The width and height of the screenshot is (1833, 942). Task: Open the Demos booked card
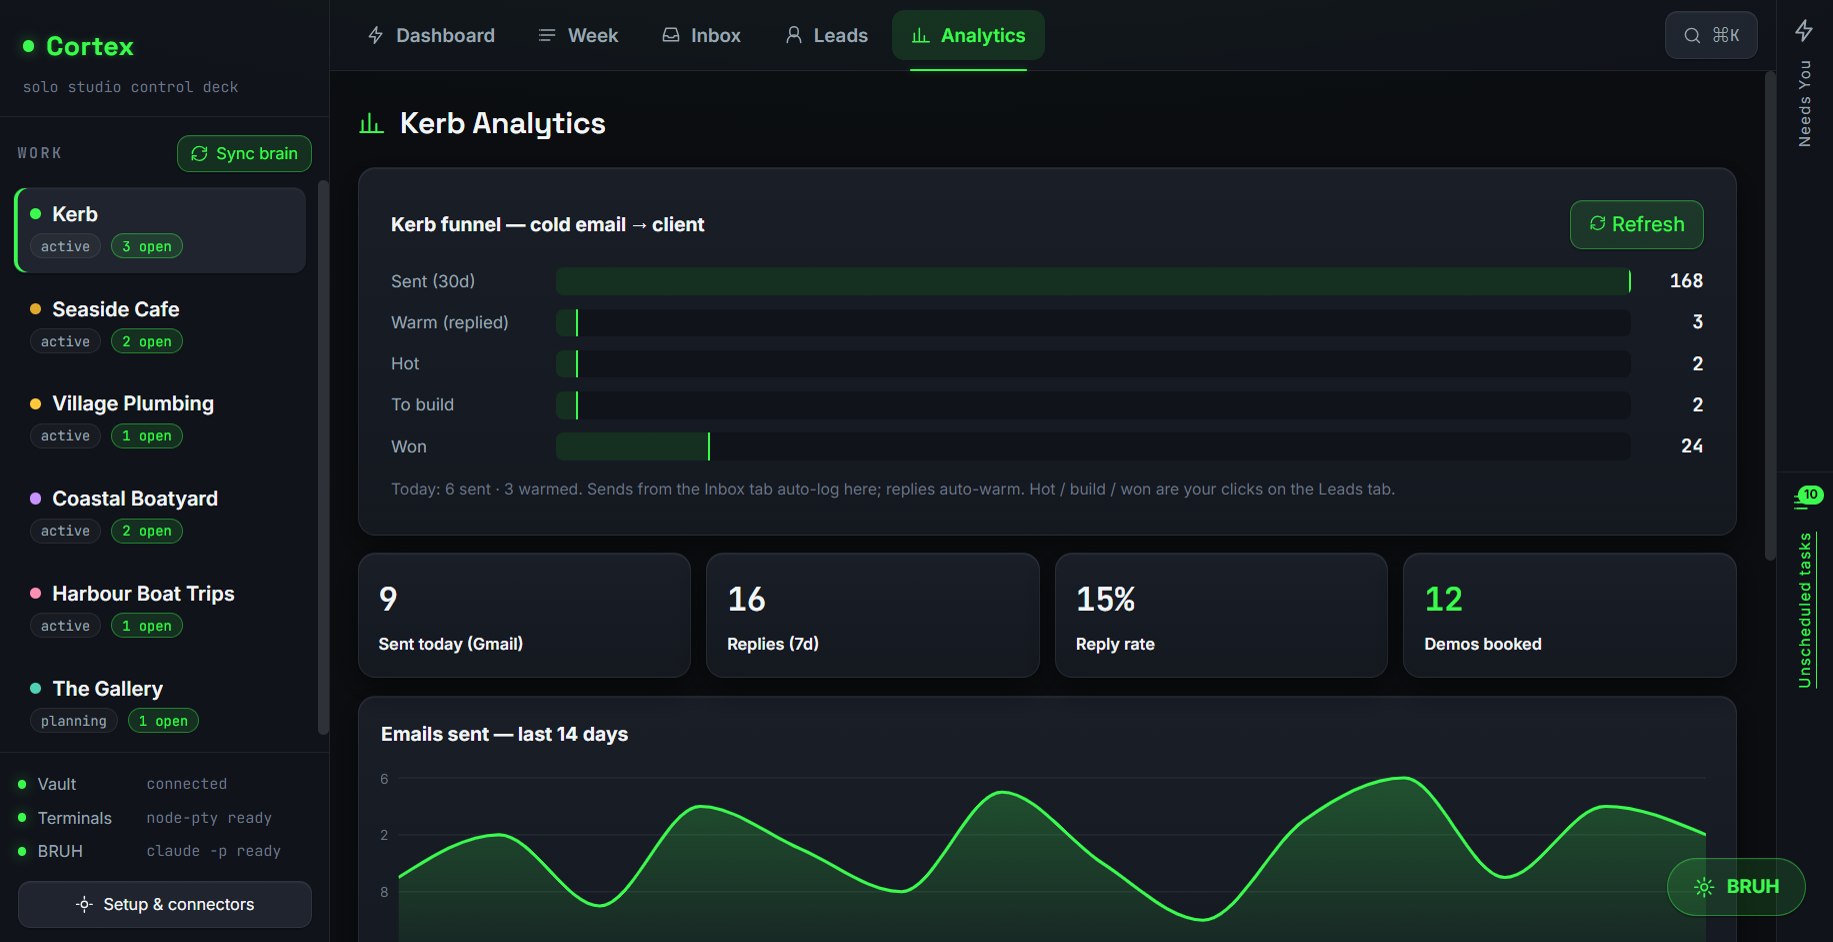(1570, 615)
